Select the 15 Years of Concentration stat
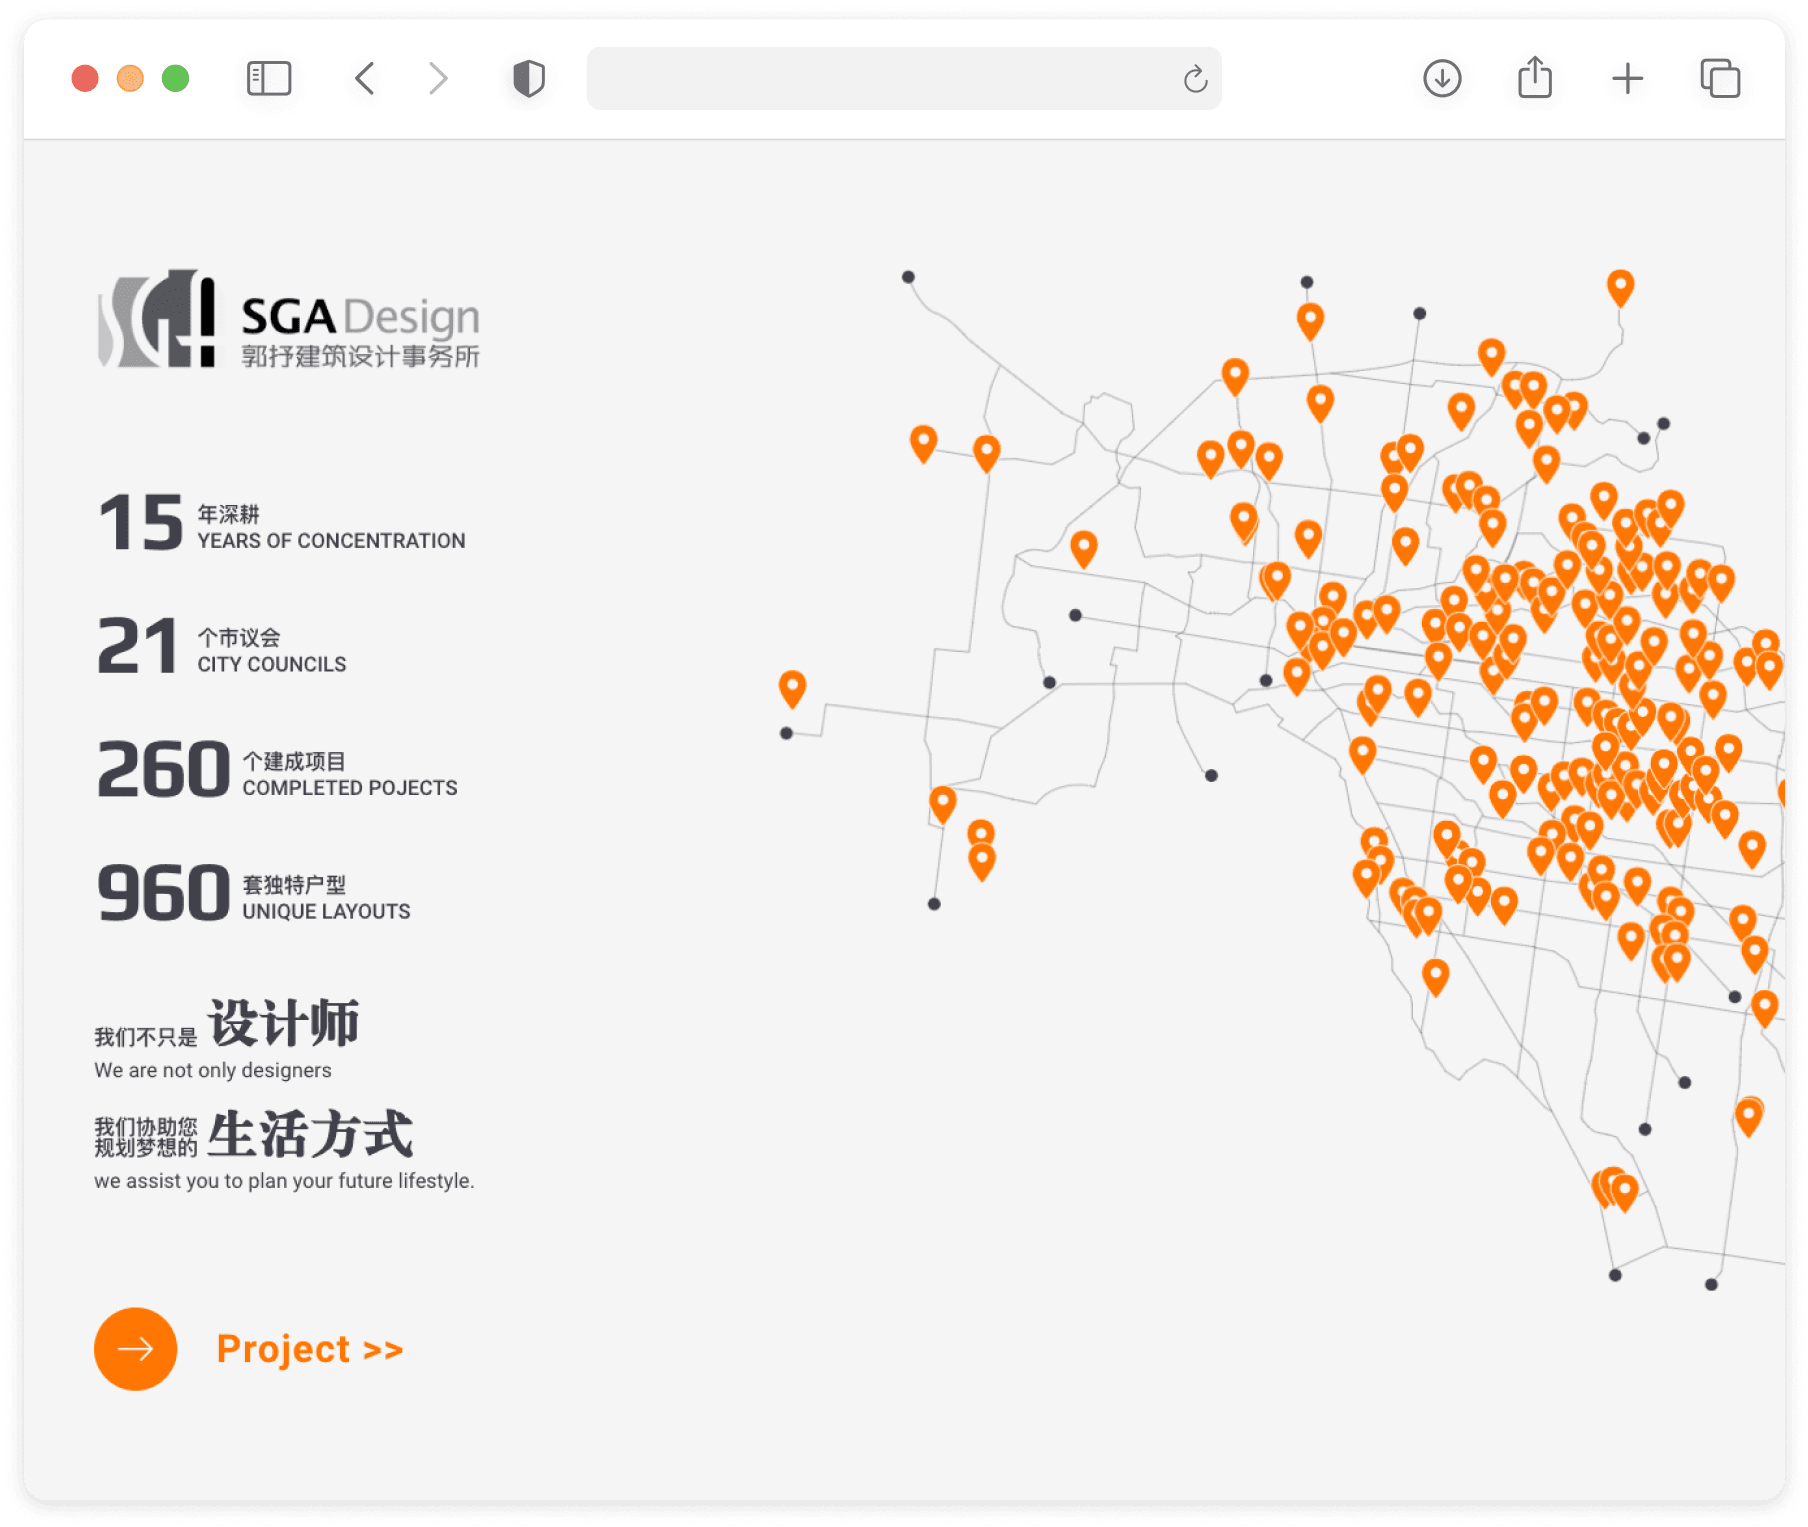The image size is (1808, 1527). (x=282, y=524)
